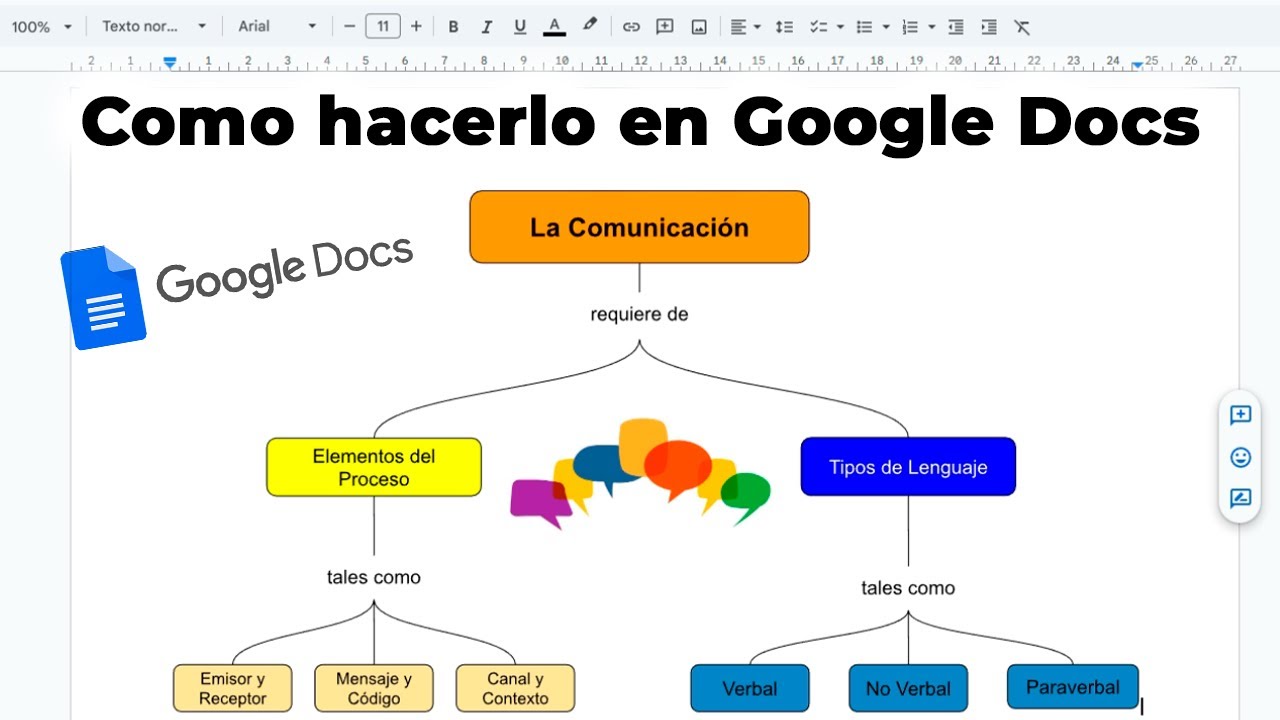The height and width of the screenshot is (720, 1280).
Task: Open the 100% zoom level dropdown
Action: pyautogui.click(x=41, y=27)
